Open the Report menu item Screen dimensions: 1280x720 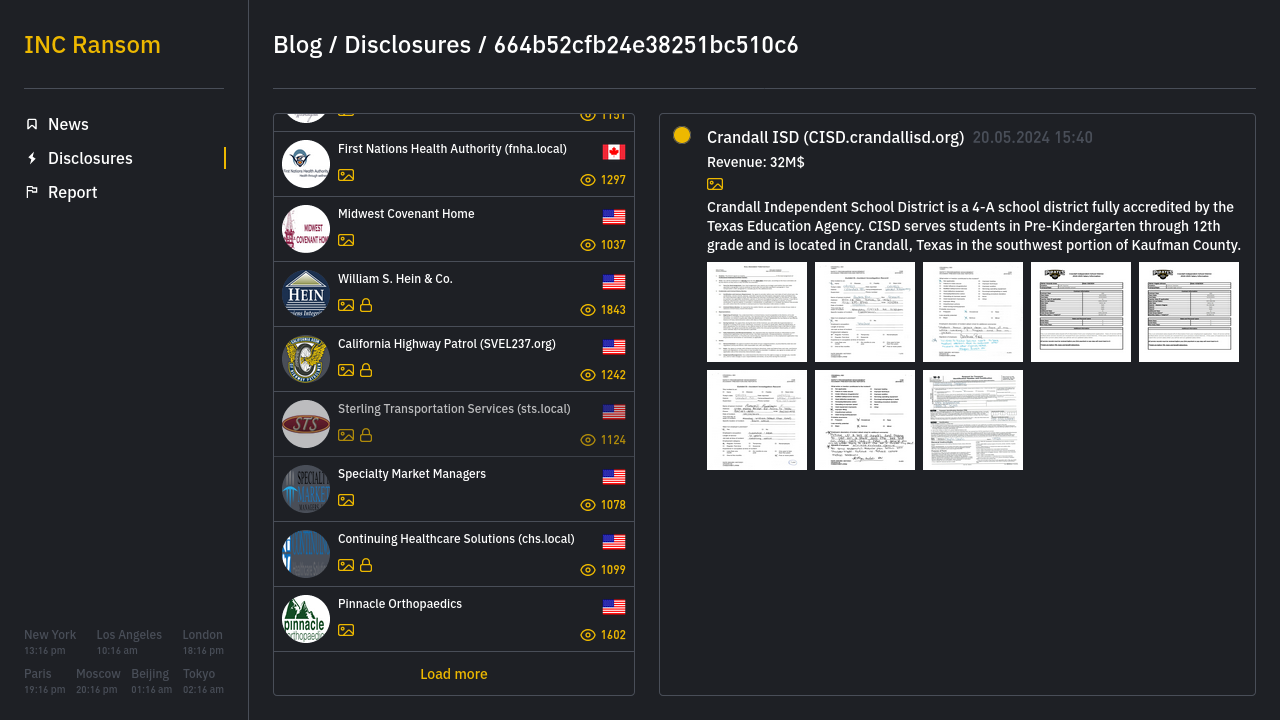point(72,192)
